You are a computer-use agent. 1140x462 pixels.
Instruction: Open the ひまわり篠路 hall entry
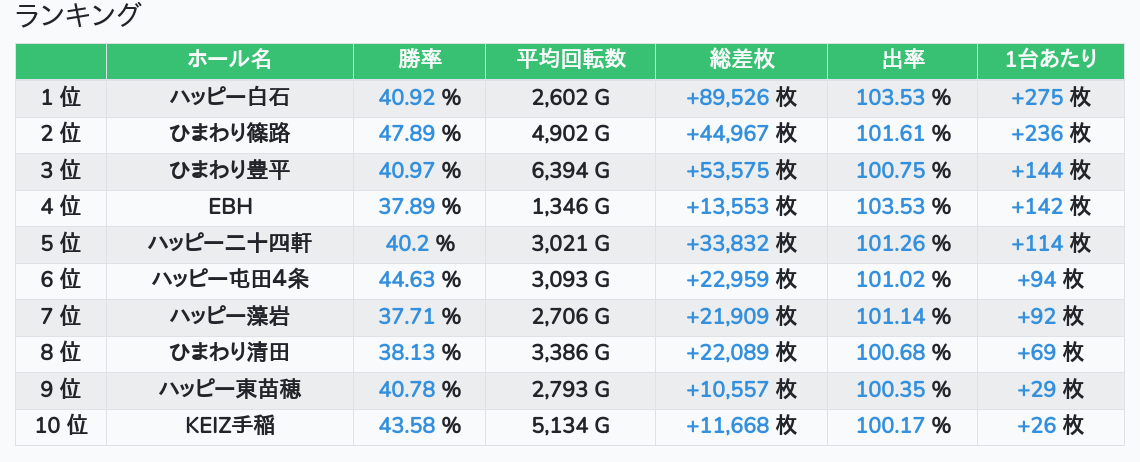click(x=229, y=134)
